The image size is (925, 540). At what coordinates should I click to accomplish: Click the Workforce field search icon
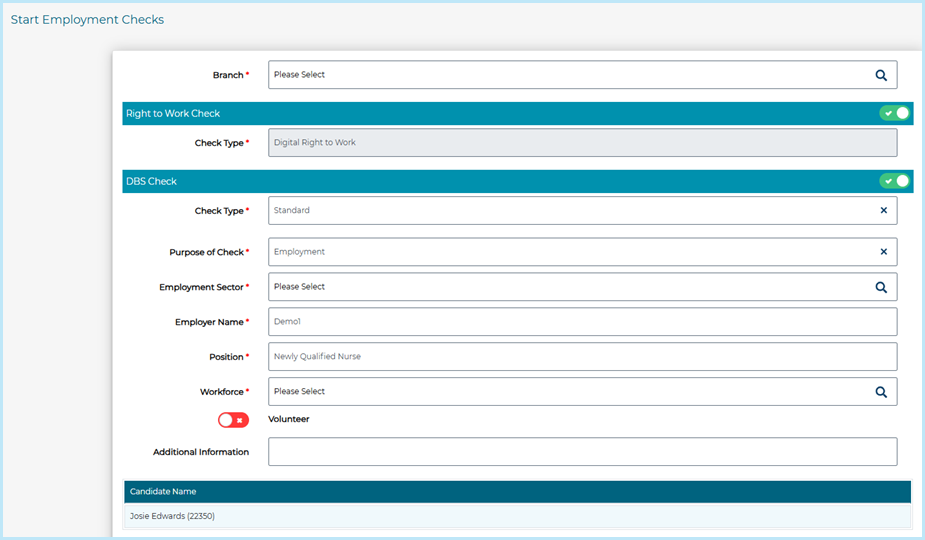[881, 392]
